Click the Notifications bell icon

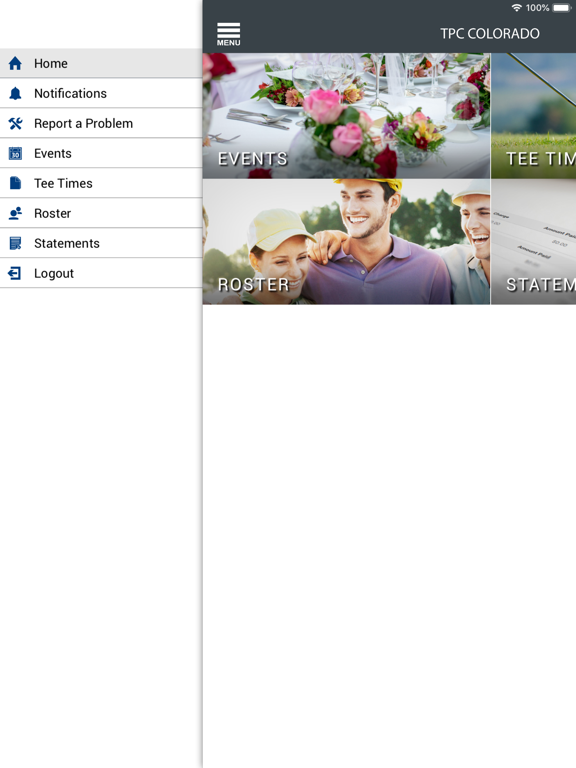(x=15, y=93)
